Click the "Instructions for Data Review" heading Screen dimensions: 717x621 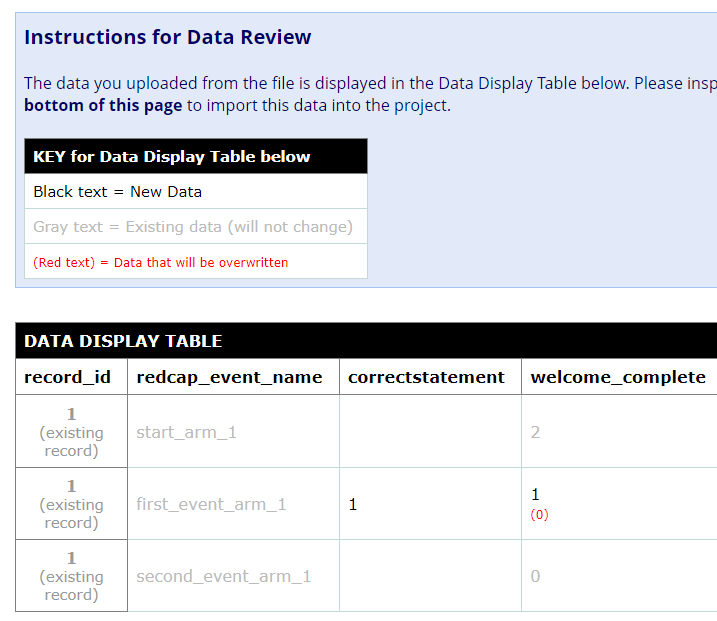pos(167,37)
